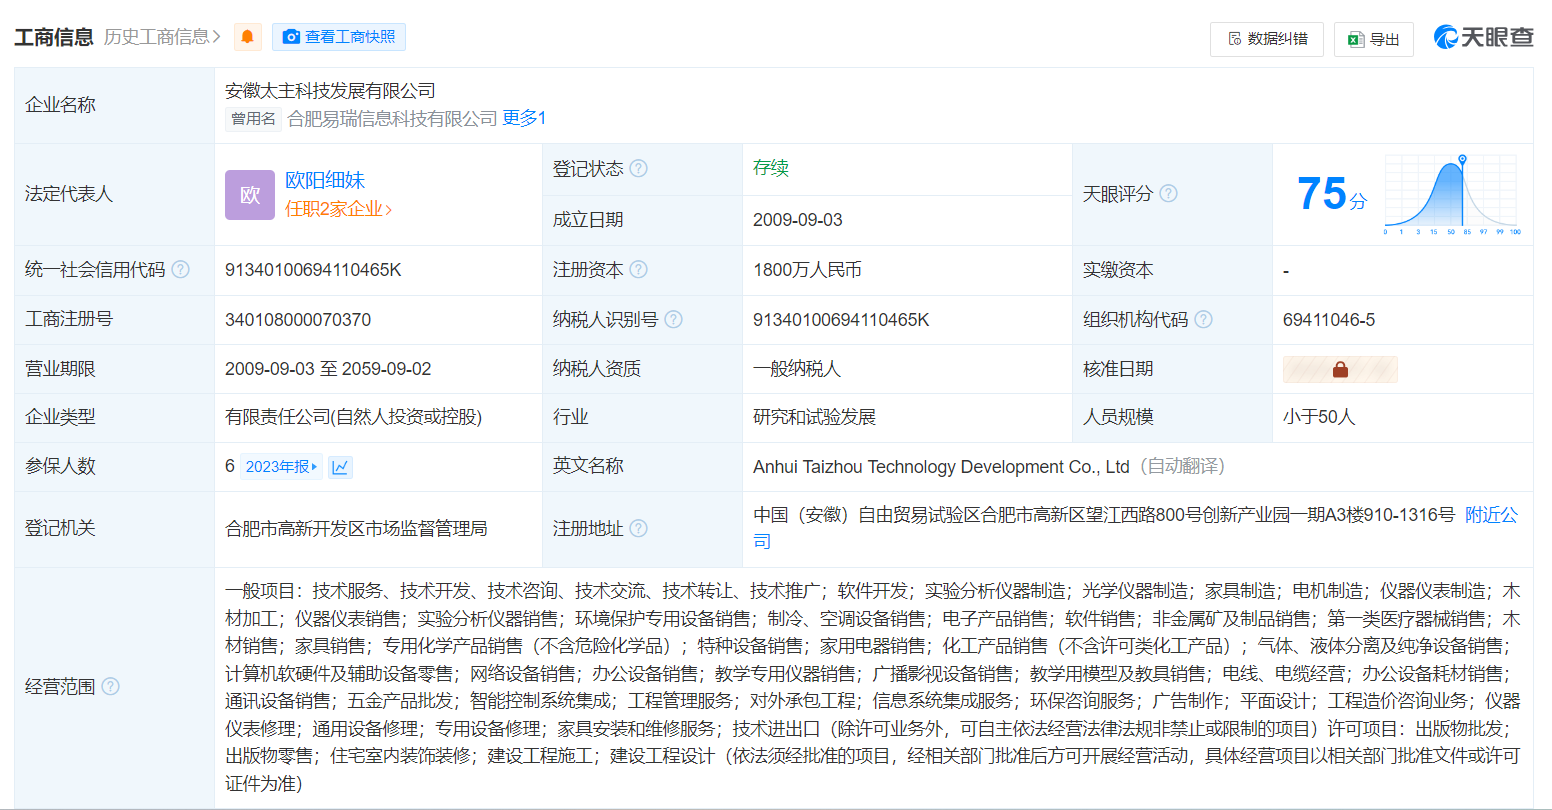Open 任职2家企业 link
1552x810 pixels.
(x=339, y=209)
